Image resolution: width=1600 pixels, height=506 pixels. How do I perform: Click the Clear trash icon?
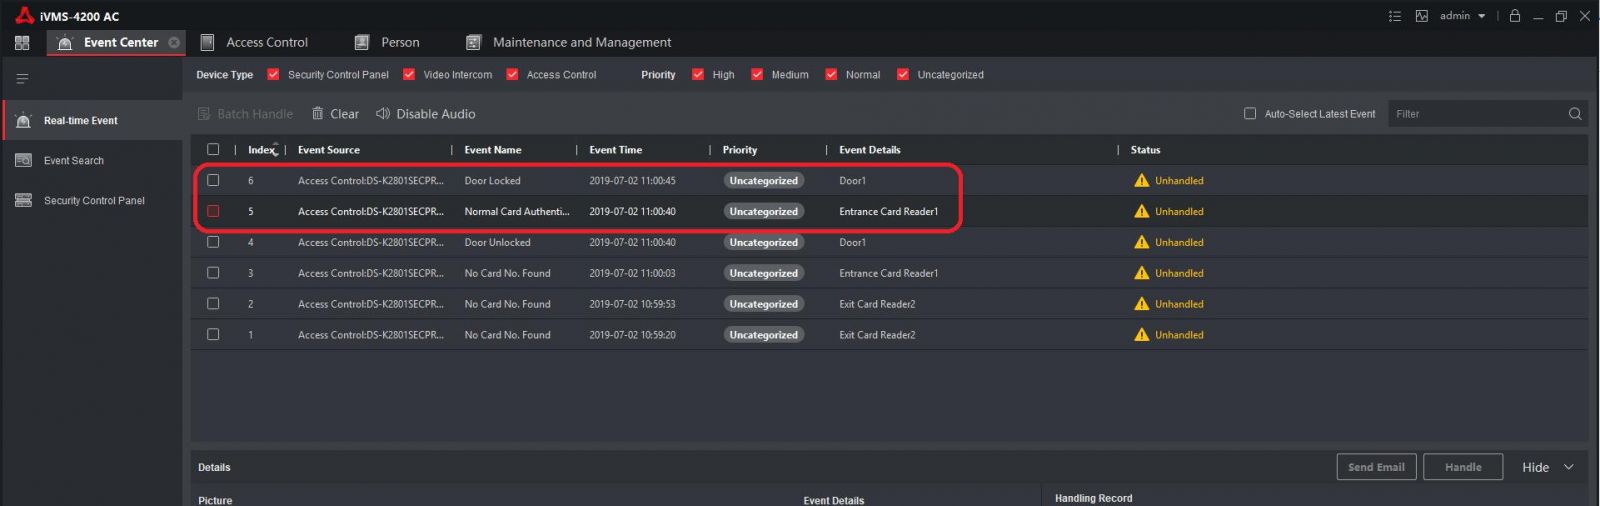coord(318,114)
